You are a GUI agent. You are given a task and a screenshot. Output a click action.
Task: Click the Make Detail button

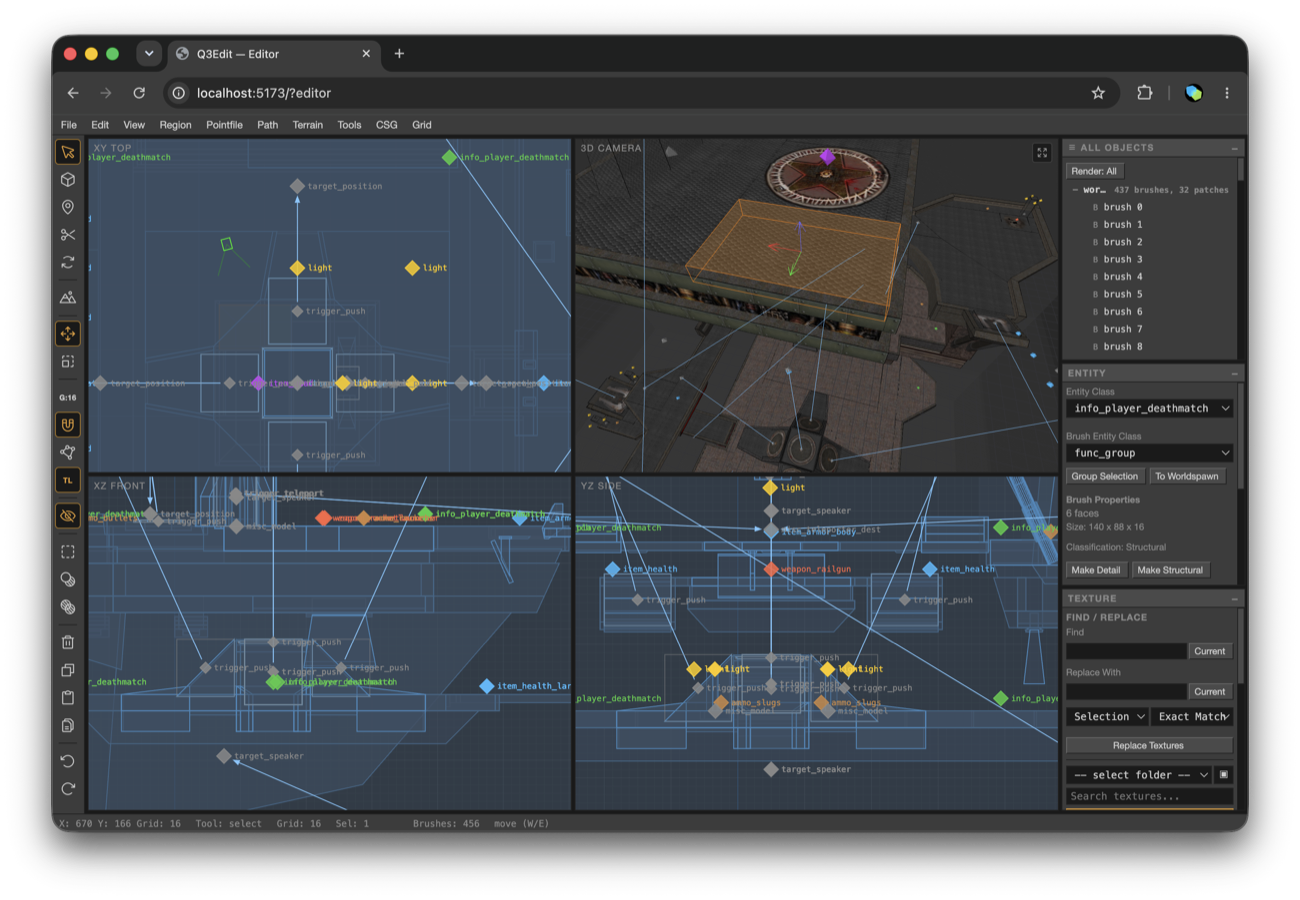(x=1096, y=570)
